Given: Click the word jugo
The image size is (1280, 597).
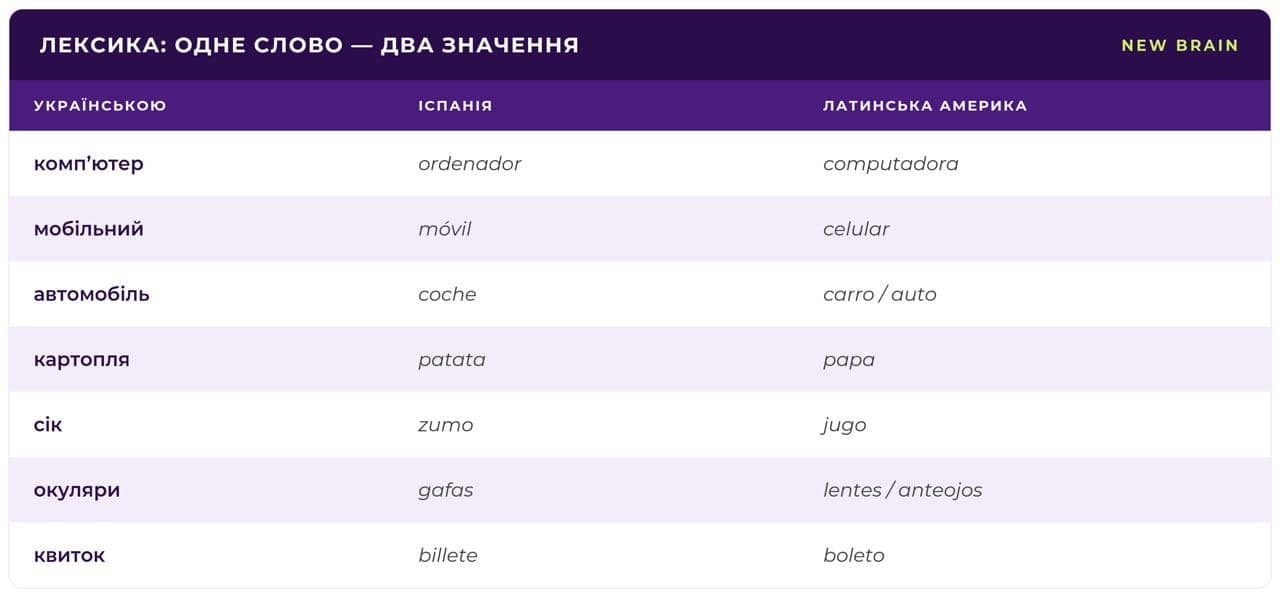Looking at the screenshot, I should pyautogui.click(x=845, y=426).
